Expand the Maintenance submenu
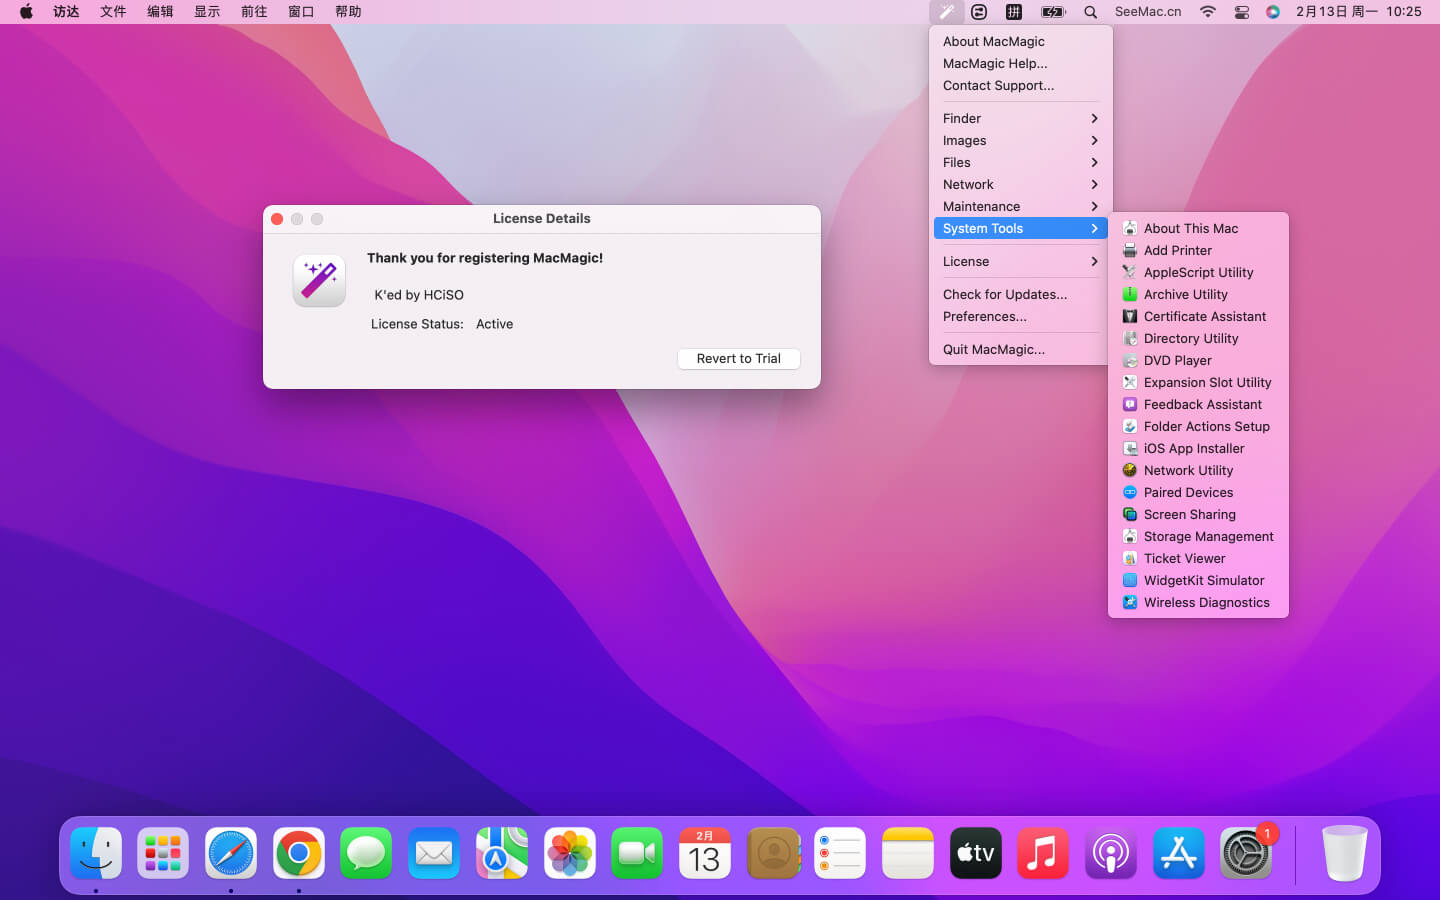Viewport: 1440px width, 900px height. [x=1020, y=206]
